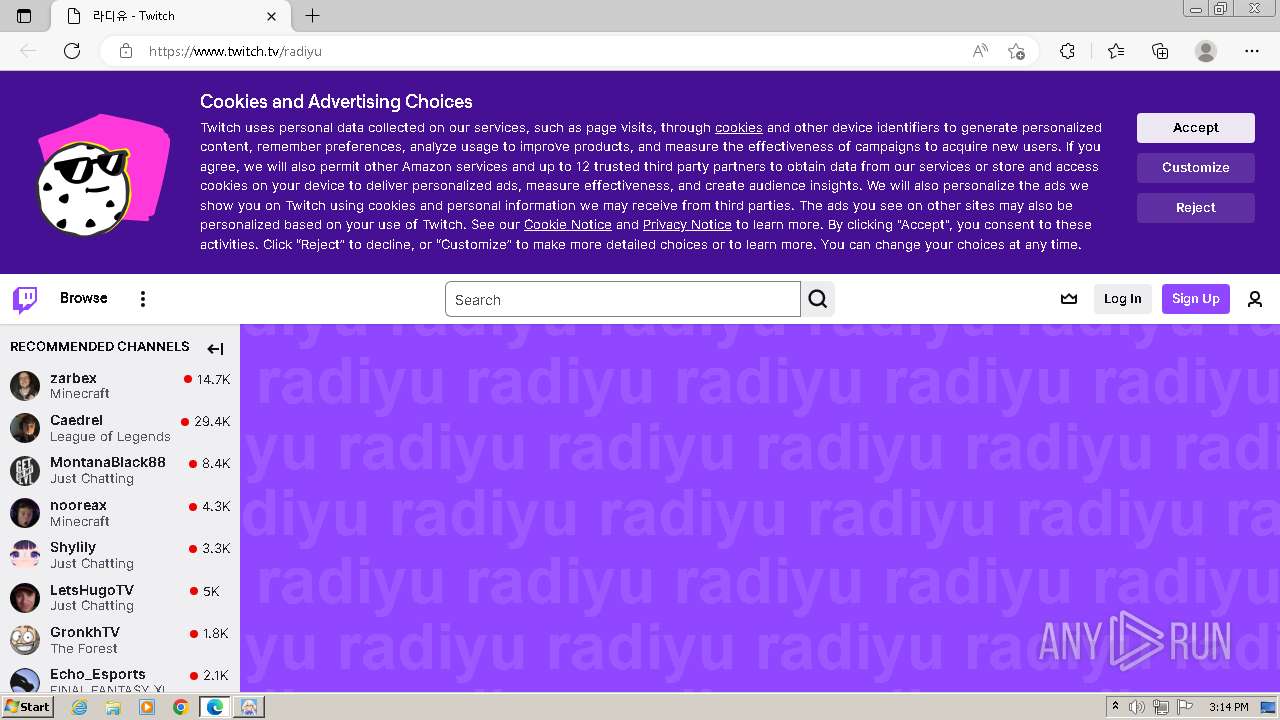Open the Twitch home logo
This screenshot has width=1280, height=720.
pos(25,299)
